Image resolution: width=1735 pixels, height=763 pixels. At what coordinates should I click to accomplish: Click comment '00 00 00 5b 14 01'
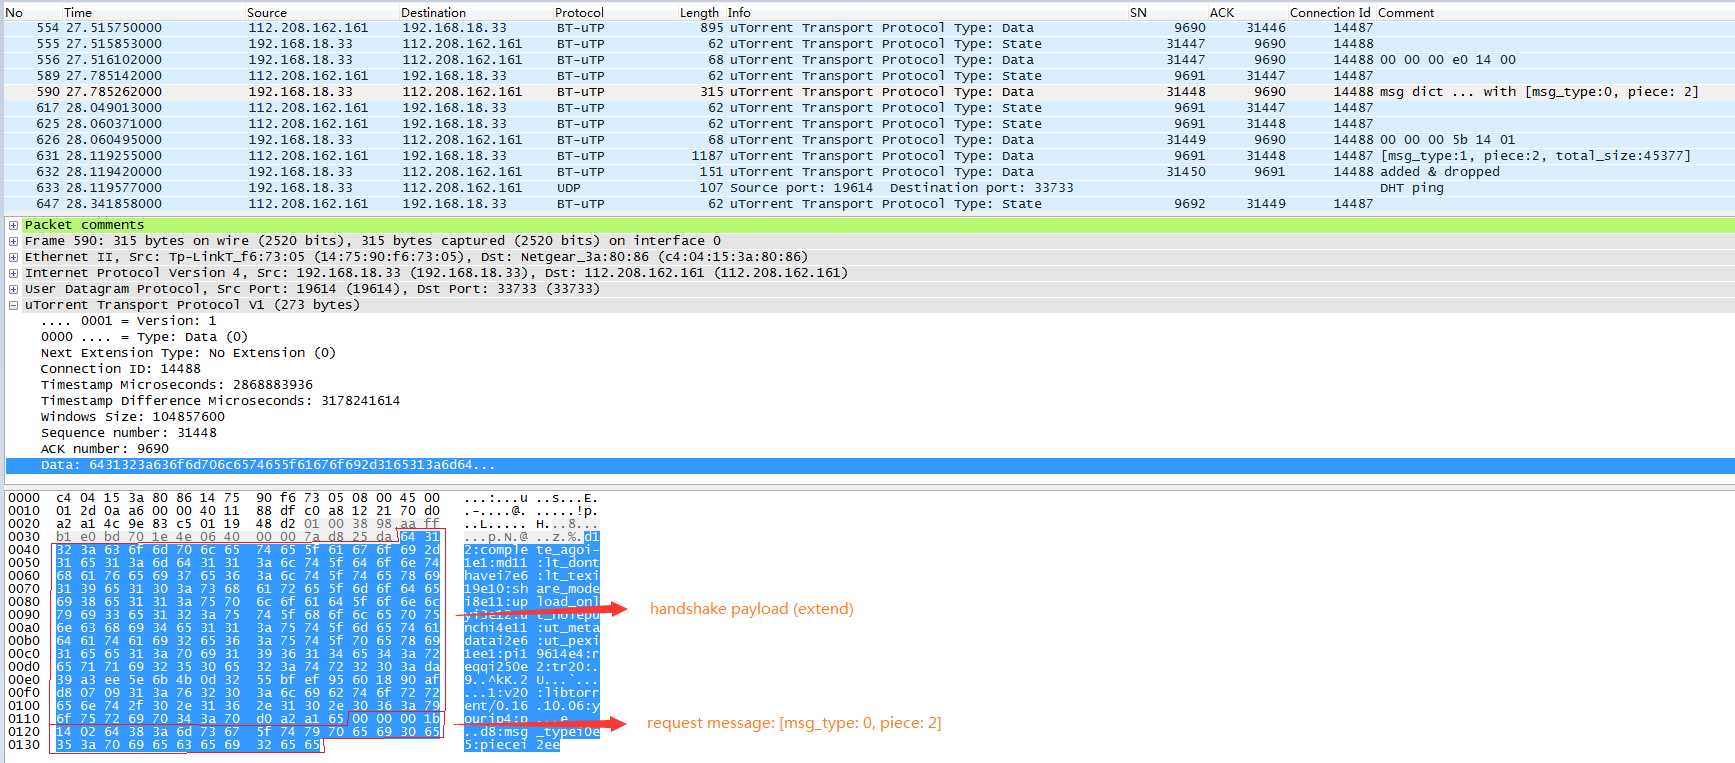[x=1448, y=140]
